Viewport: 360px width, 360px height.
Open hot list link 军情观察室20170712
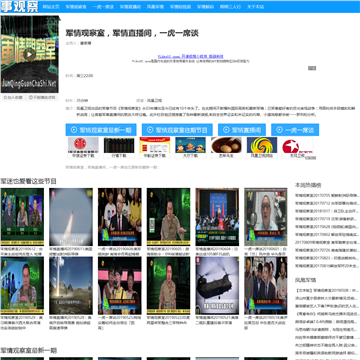(327, 203)
